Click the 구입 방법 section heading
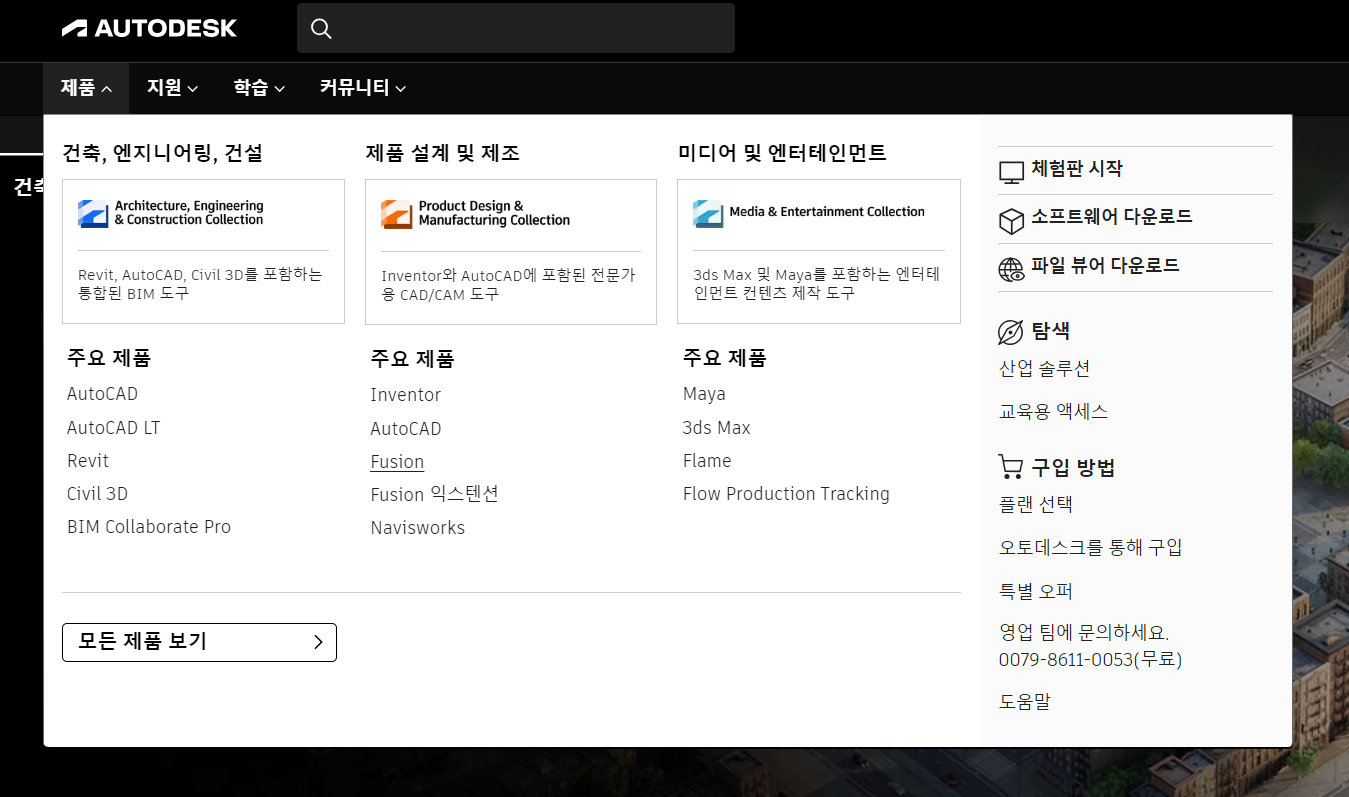This screenshot has width=1349, height=797. click(1073, 467)
